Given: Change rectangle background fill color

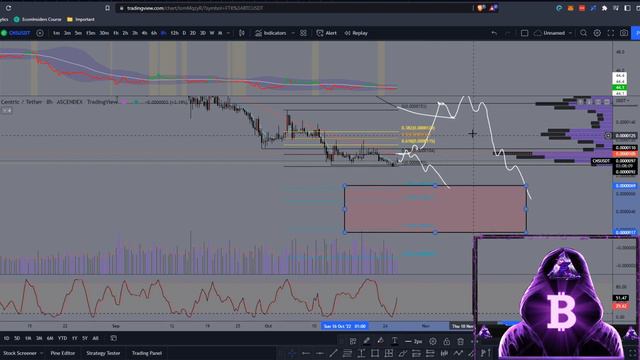Looking at the screenshot, I should pyautogui.click(x=380, y=341).
